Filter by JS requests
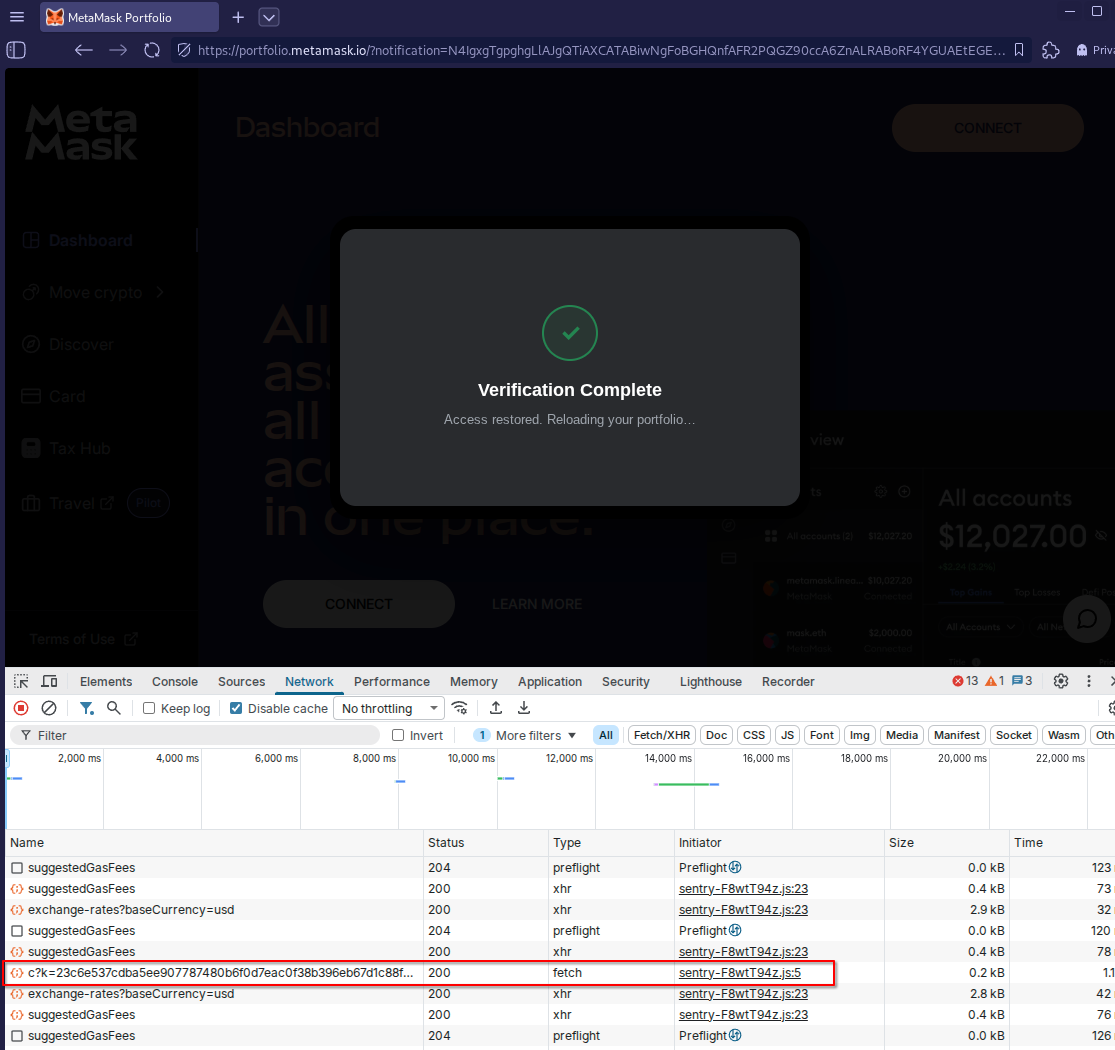This screenshot has width=1115, height=1050. (787, 735)
